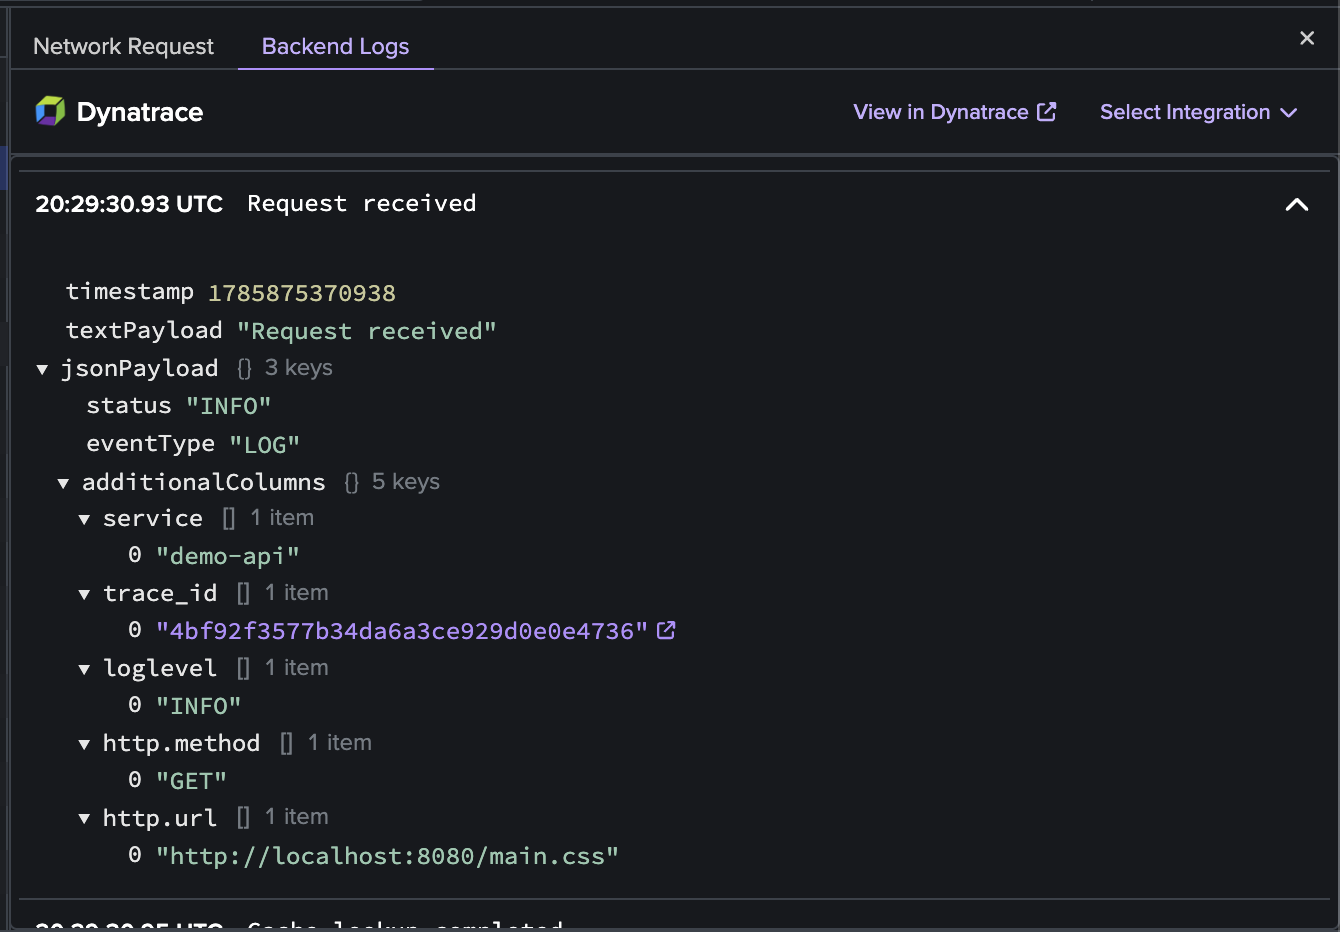This screenshot has height=932, width=1340.
Task: Select the Backend Logs tab
Action: point(335,46)
